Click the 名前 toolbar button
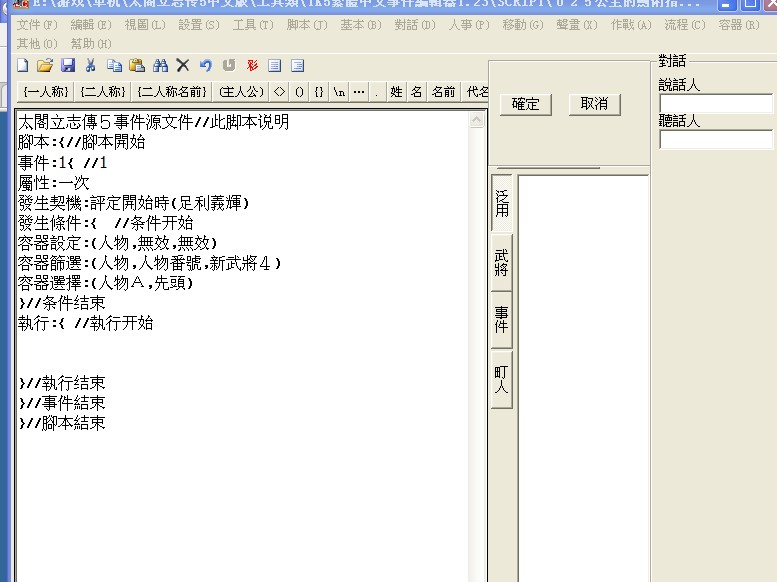This screenshot has width=777, height=582. (444, 92)
